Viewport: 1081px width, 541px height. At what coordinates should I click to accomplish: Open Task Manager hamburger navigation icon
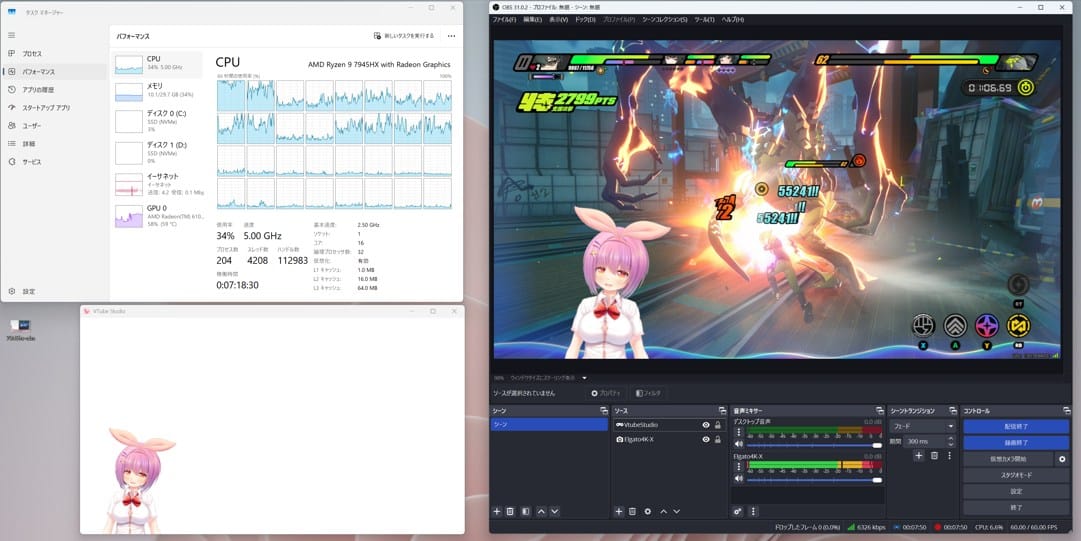pyautogui.click(x=11, y=35)
